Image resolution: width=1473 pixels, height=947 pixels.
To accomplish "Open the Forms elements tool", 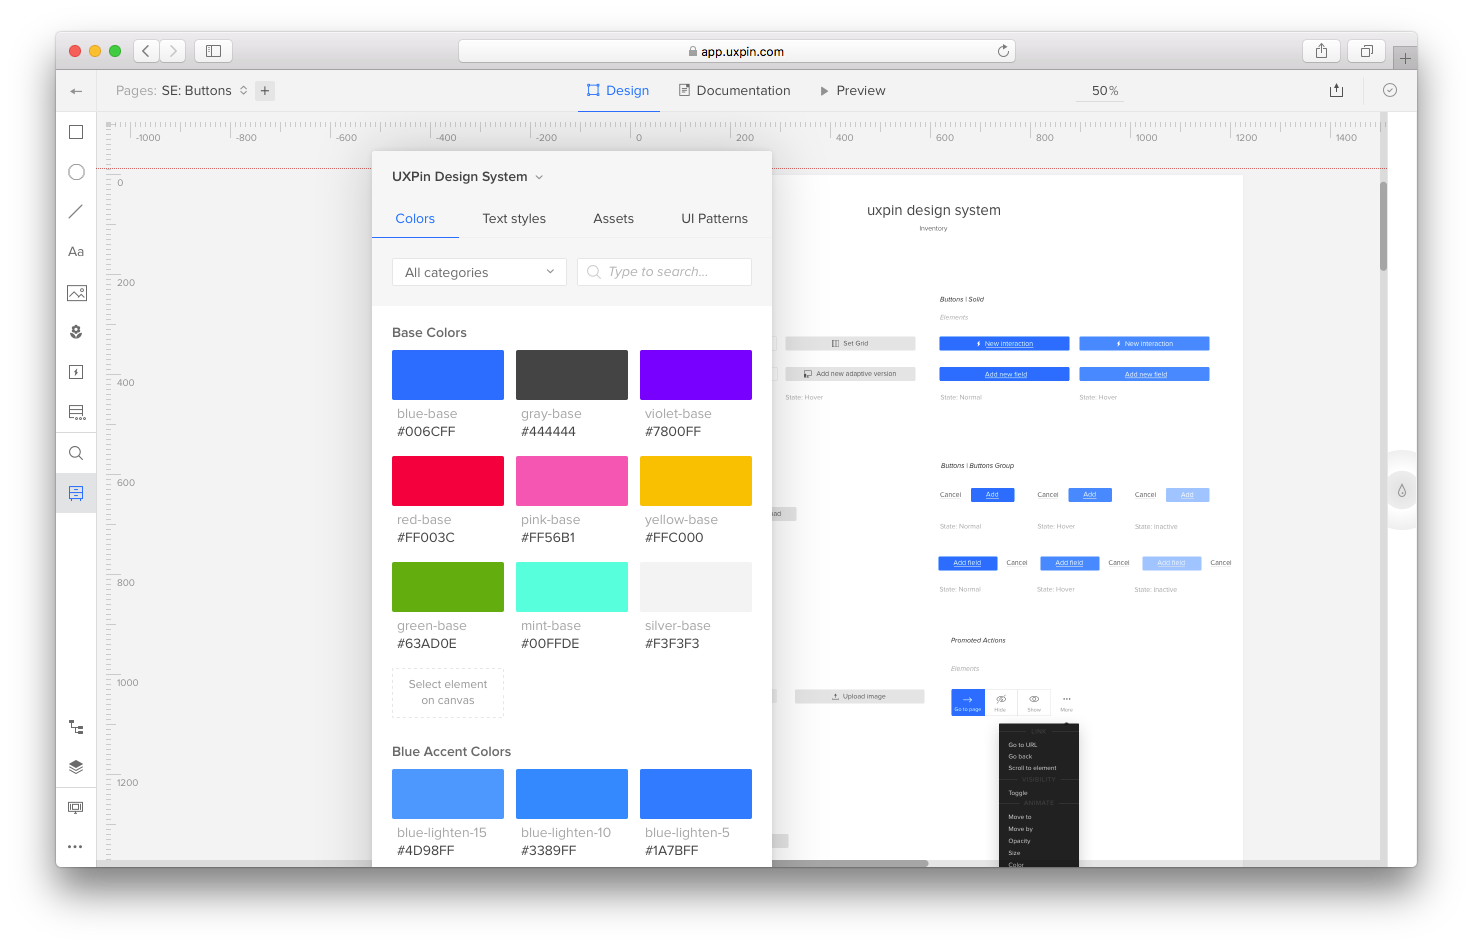I will [x=76, y=412].
